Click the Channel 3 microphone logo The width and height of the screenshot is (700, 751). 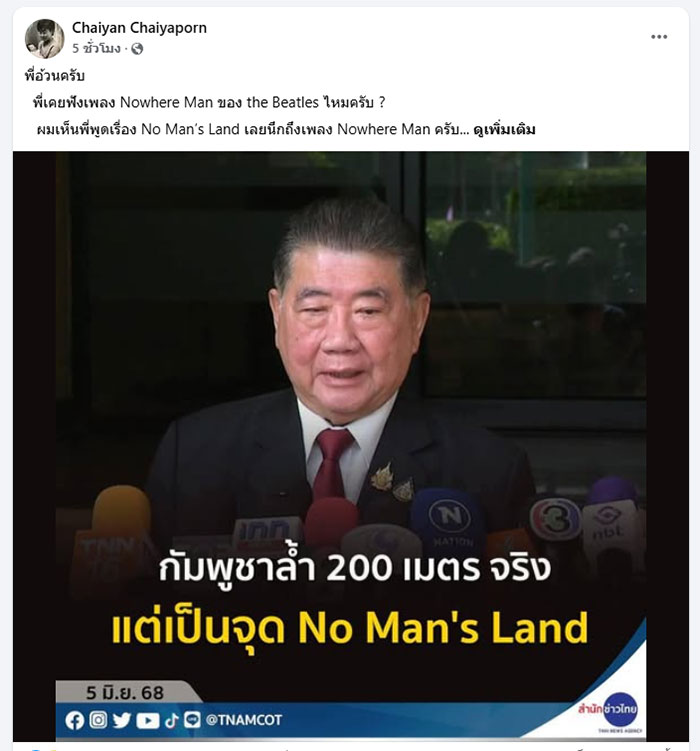click(554, 519)
